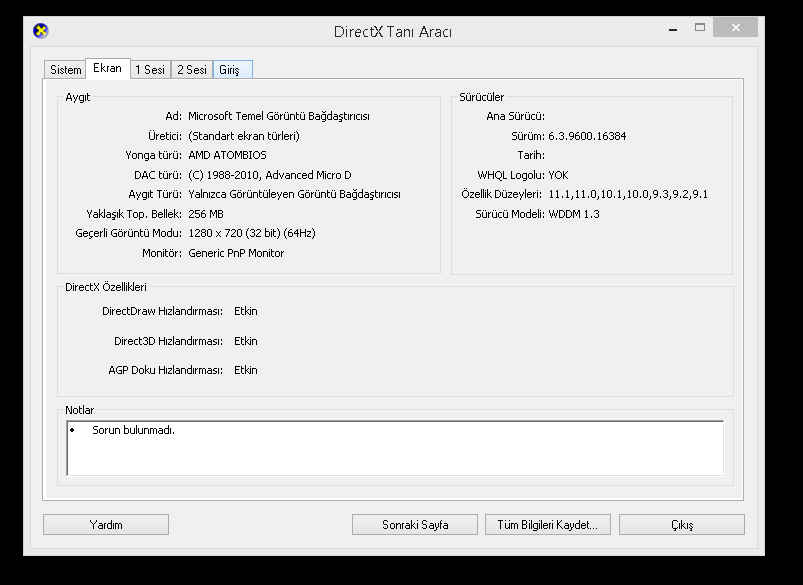The width and height of the screenshot is (803, 585).
Task: Click the 'DirectX Özellikleri' group title
Action: [x=105, y=287]
